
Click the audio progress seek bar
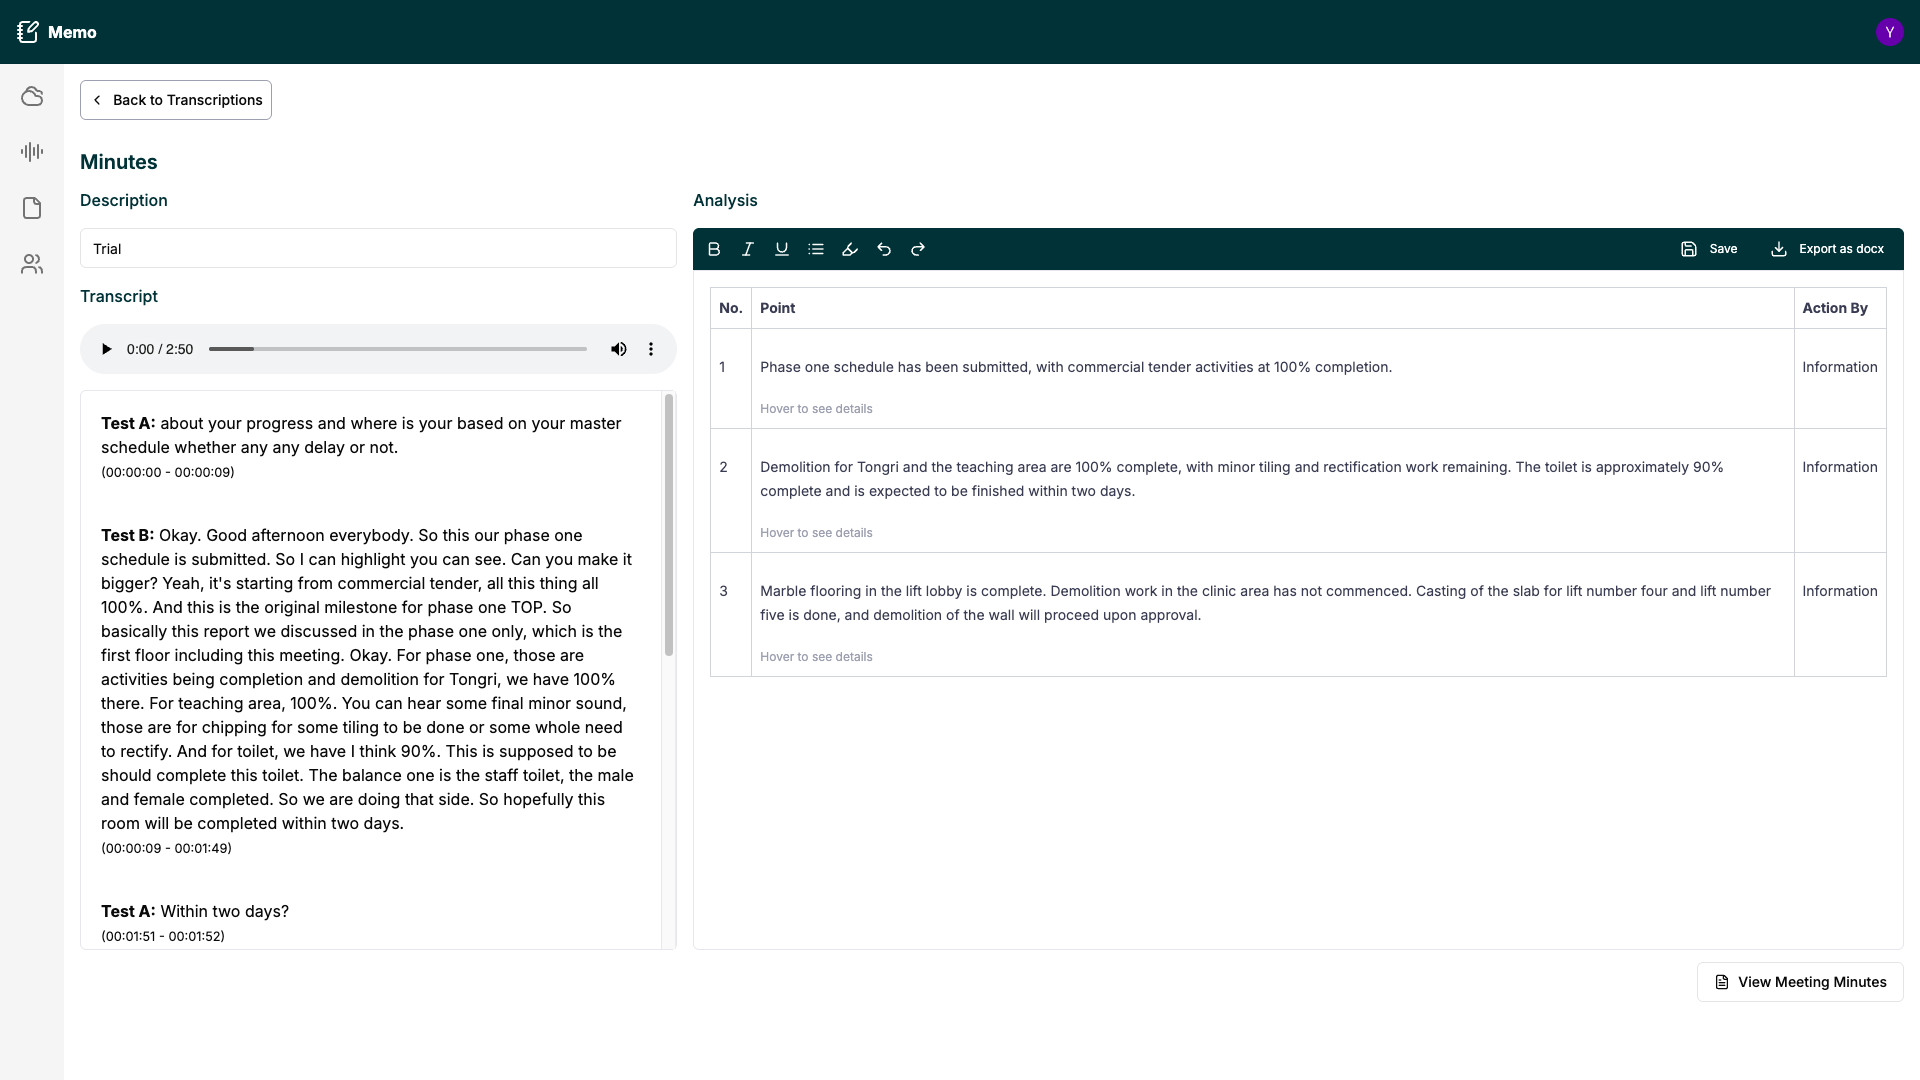(398, 349)
